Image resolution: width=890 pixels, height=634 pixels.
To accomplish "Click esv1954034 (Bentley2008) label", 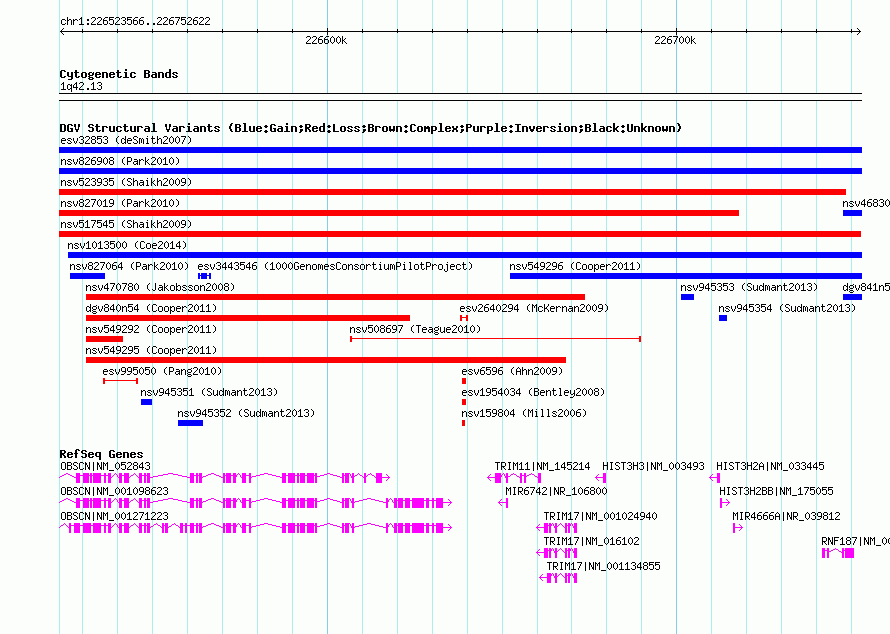I will (533, 392).
